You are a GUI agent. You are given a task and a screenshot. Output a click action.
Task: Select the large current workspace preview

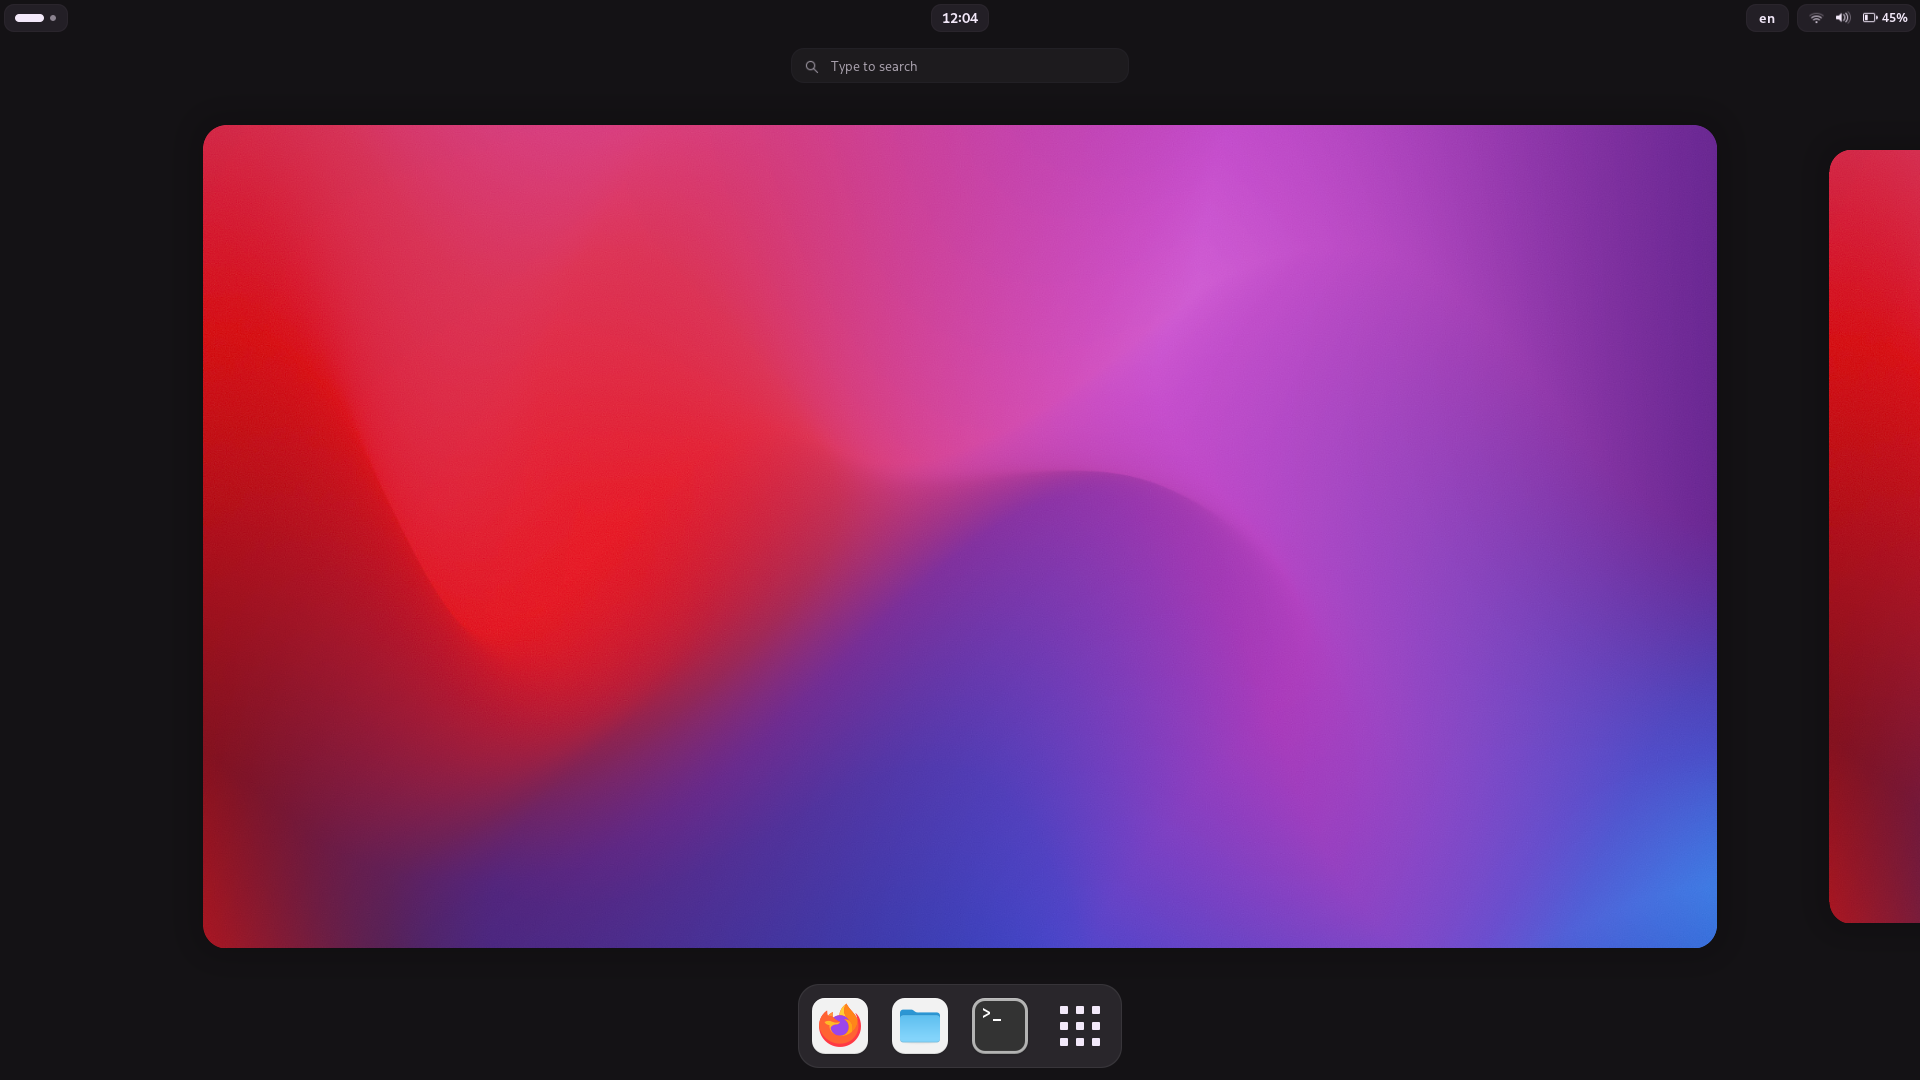pyautogui.click(x=959, y=536)
